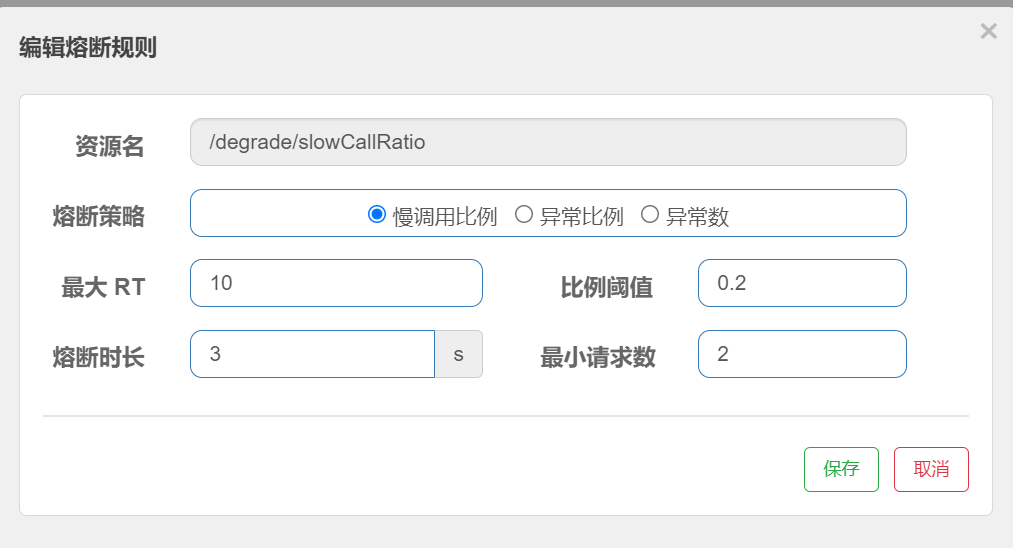The height and width of the screenshot is (548, 1013).
Task: Click the 保存 button
Action: 841,469
